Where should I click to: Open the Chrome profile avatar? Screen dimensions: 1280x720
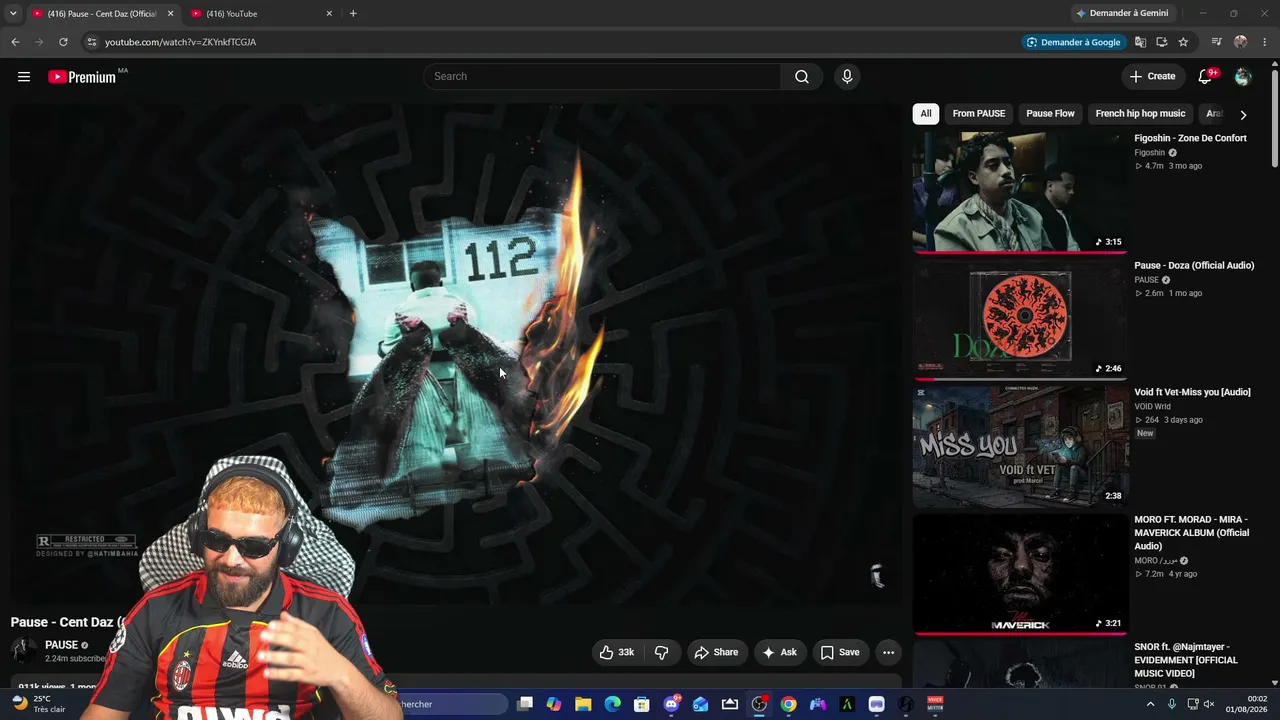tap(1241, 42)
